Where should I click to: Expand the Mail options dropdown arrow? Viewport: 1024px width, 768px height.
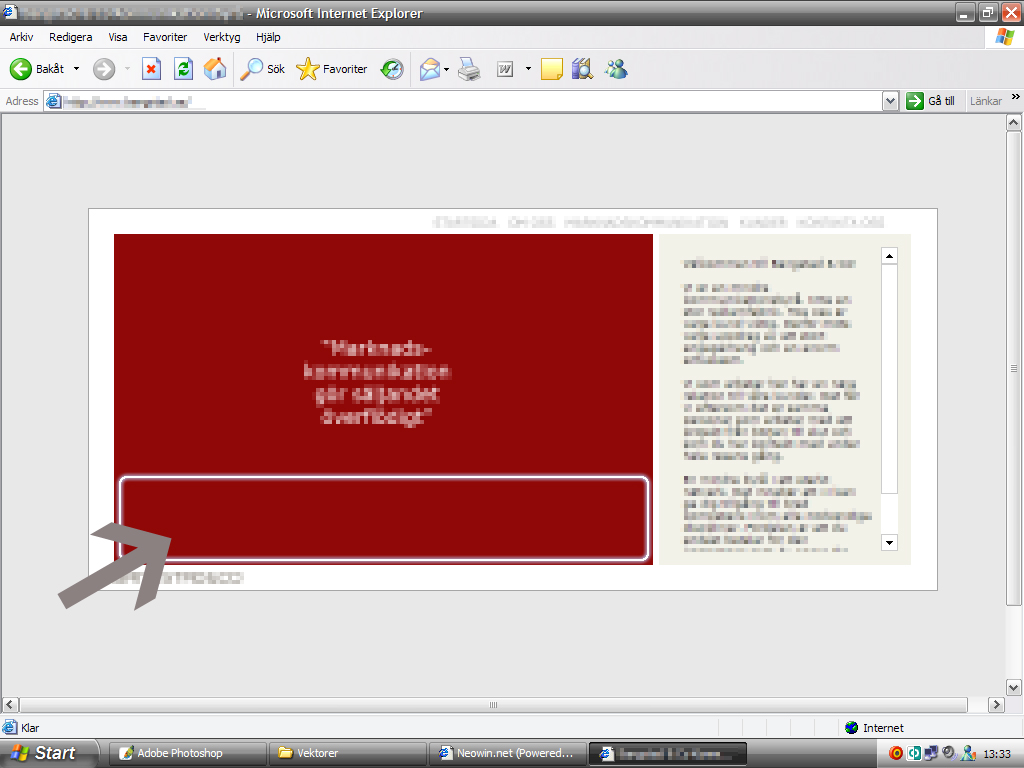coord(447,69)
